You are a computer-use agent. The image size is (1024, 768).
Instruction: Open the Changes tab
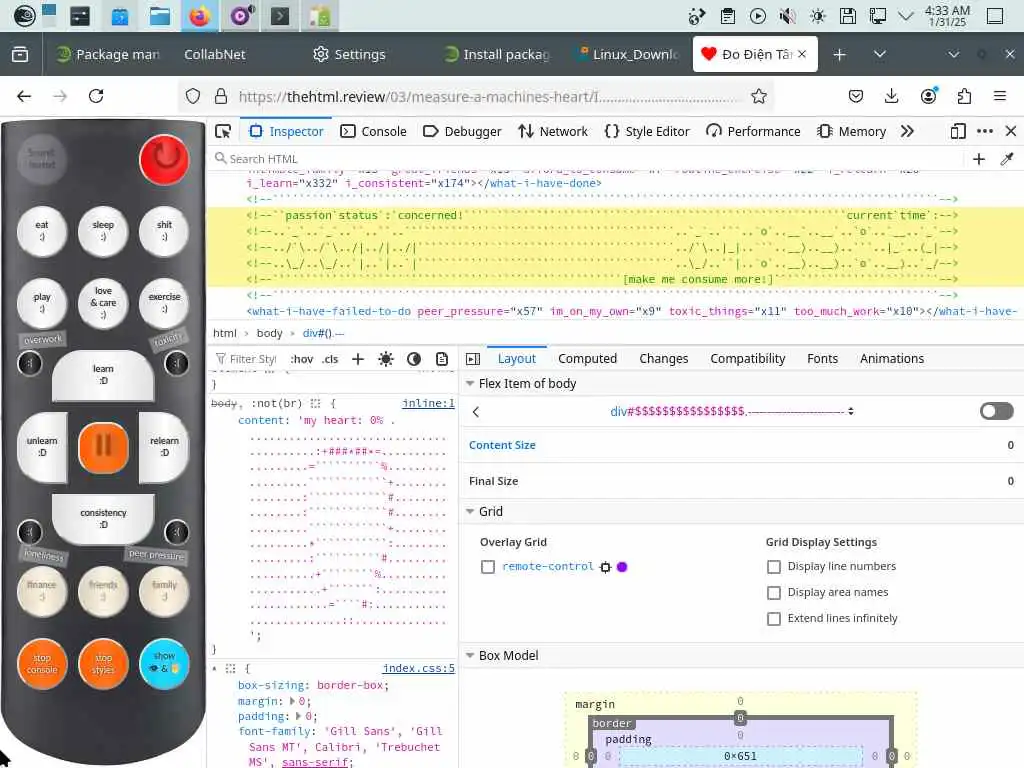[664, 359]
